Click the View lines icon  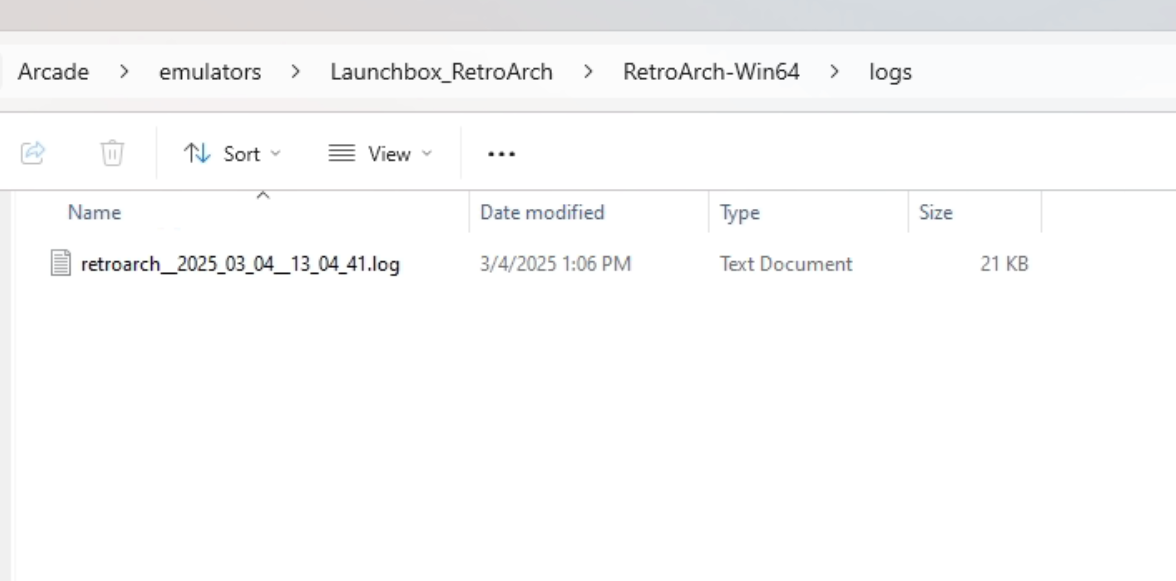point(341,153)
